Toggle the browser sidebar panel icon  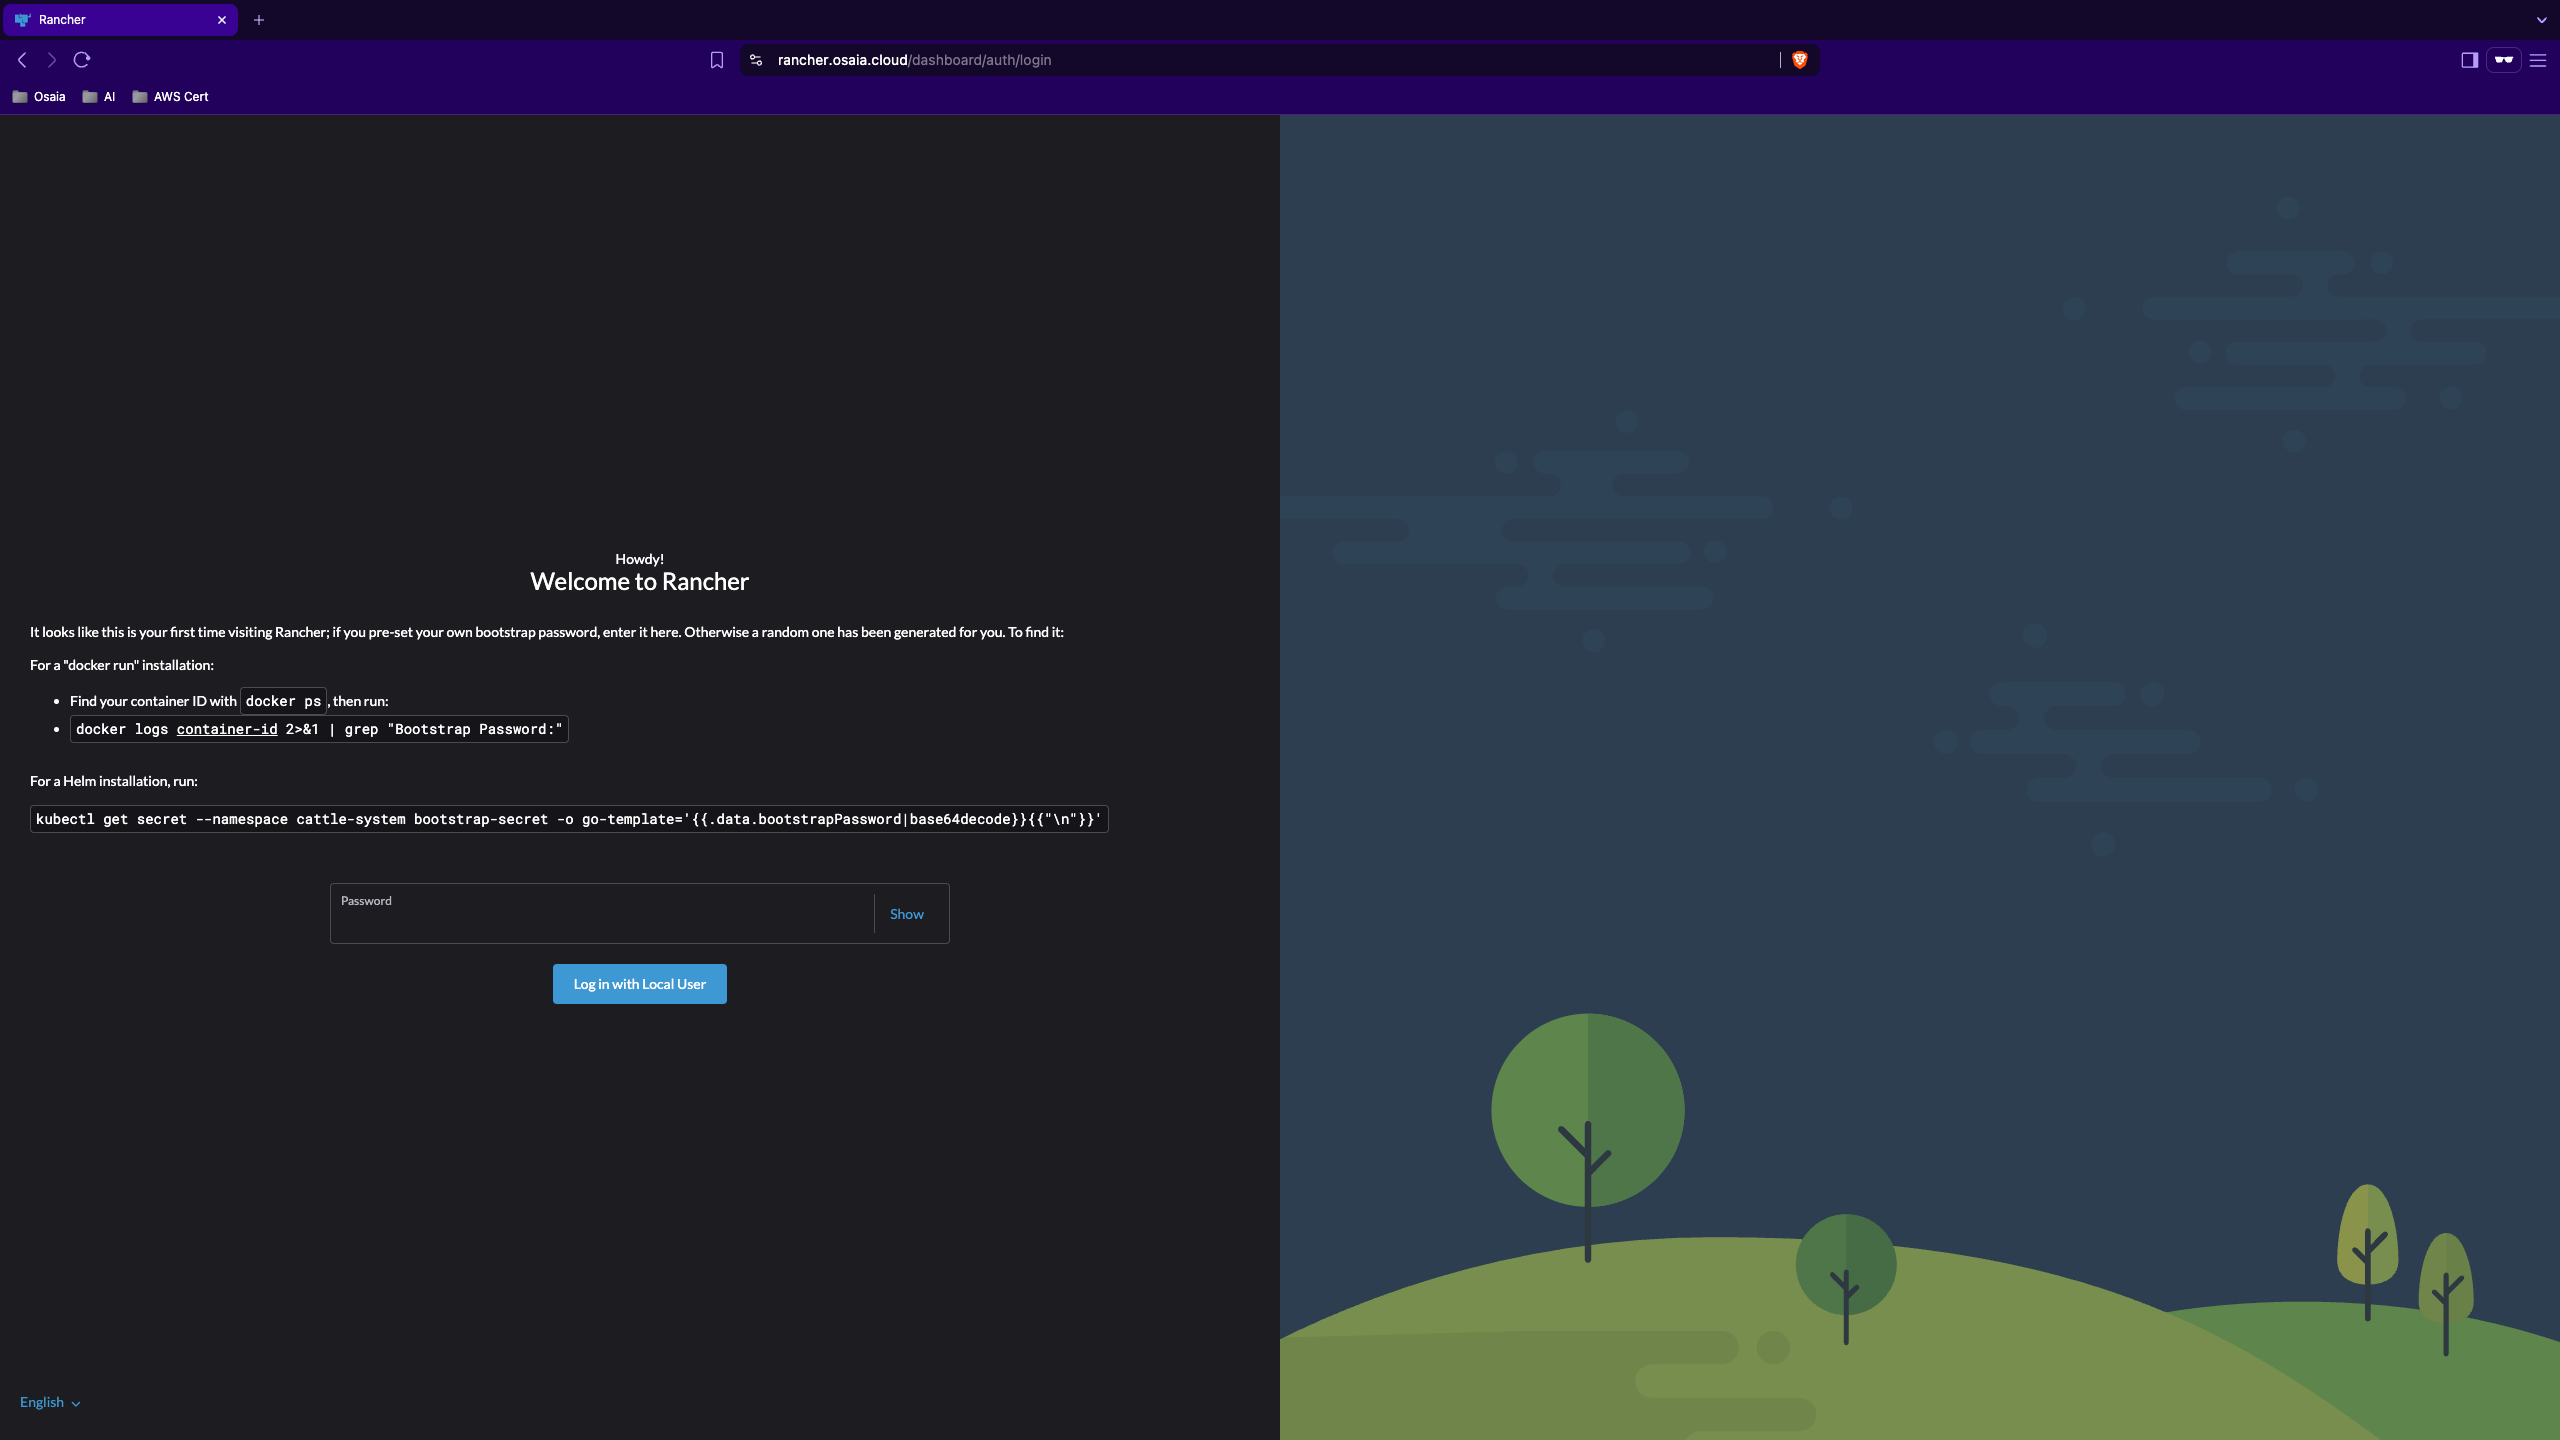coord(2469,60)
